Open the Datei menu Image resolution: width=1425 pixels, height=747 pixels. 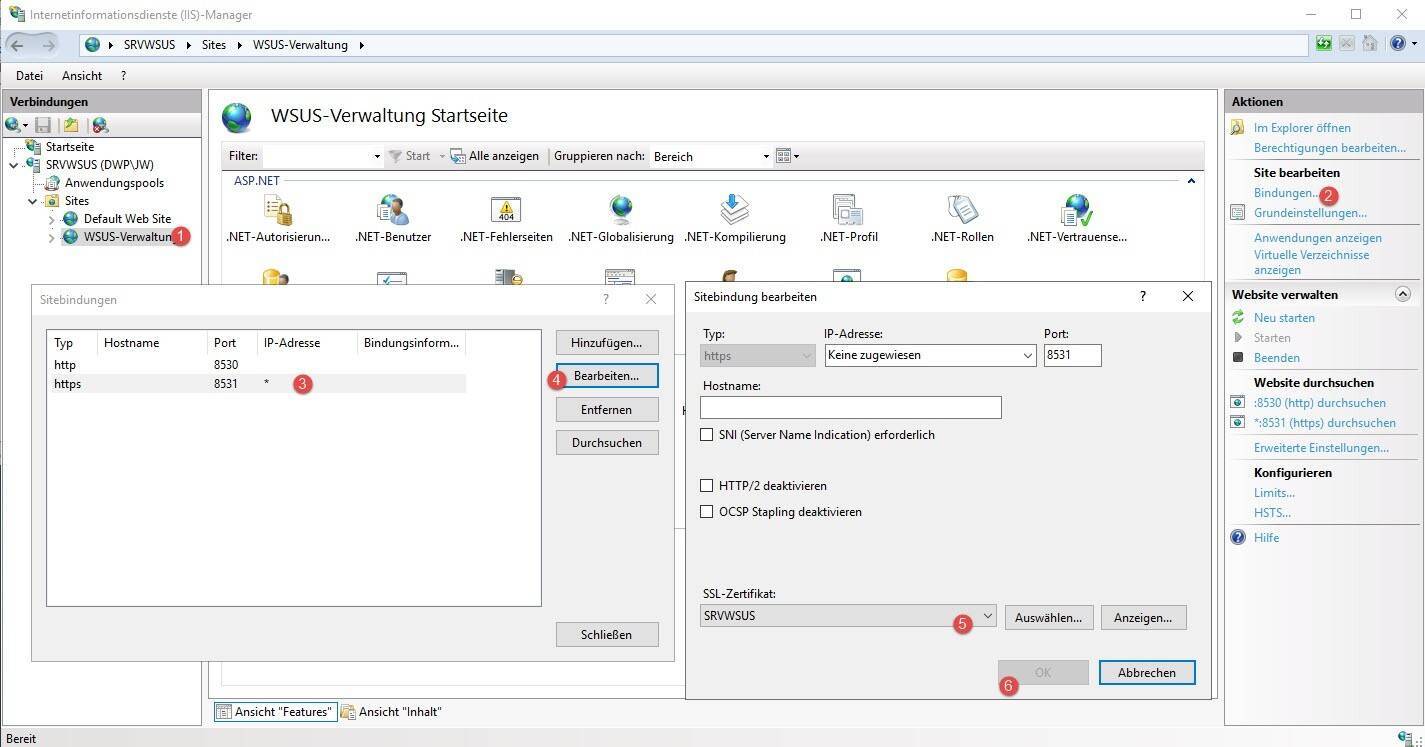[x=29, y=75]
